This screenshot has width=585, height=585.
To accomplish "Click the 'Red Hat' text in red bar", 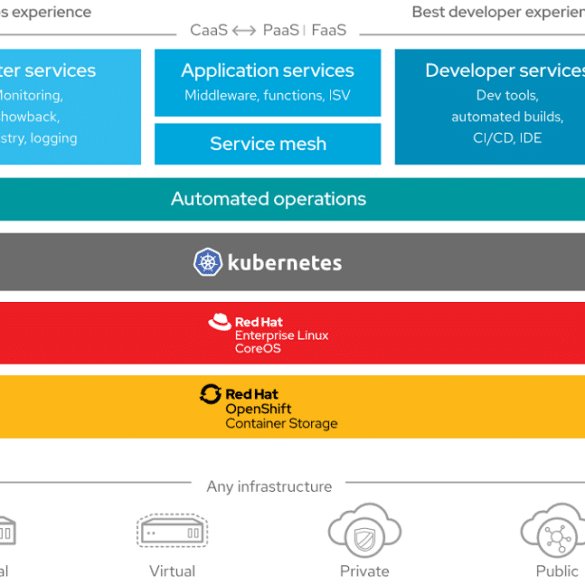I will [259, 322].
